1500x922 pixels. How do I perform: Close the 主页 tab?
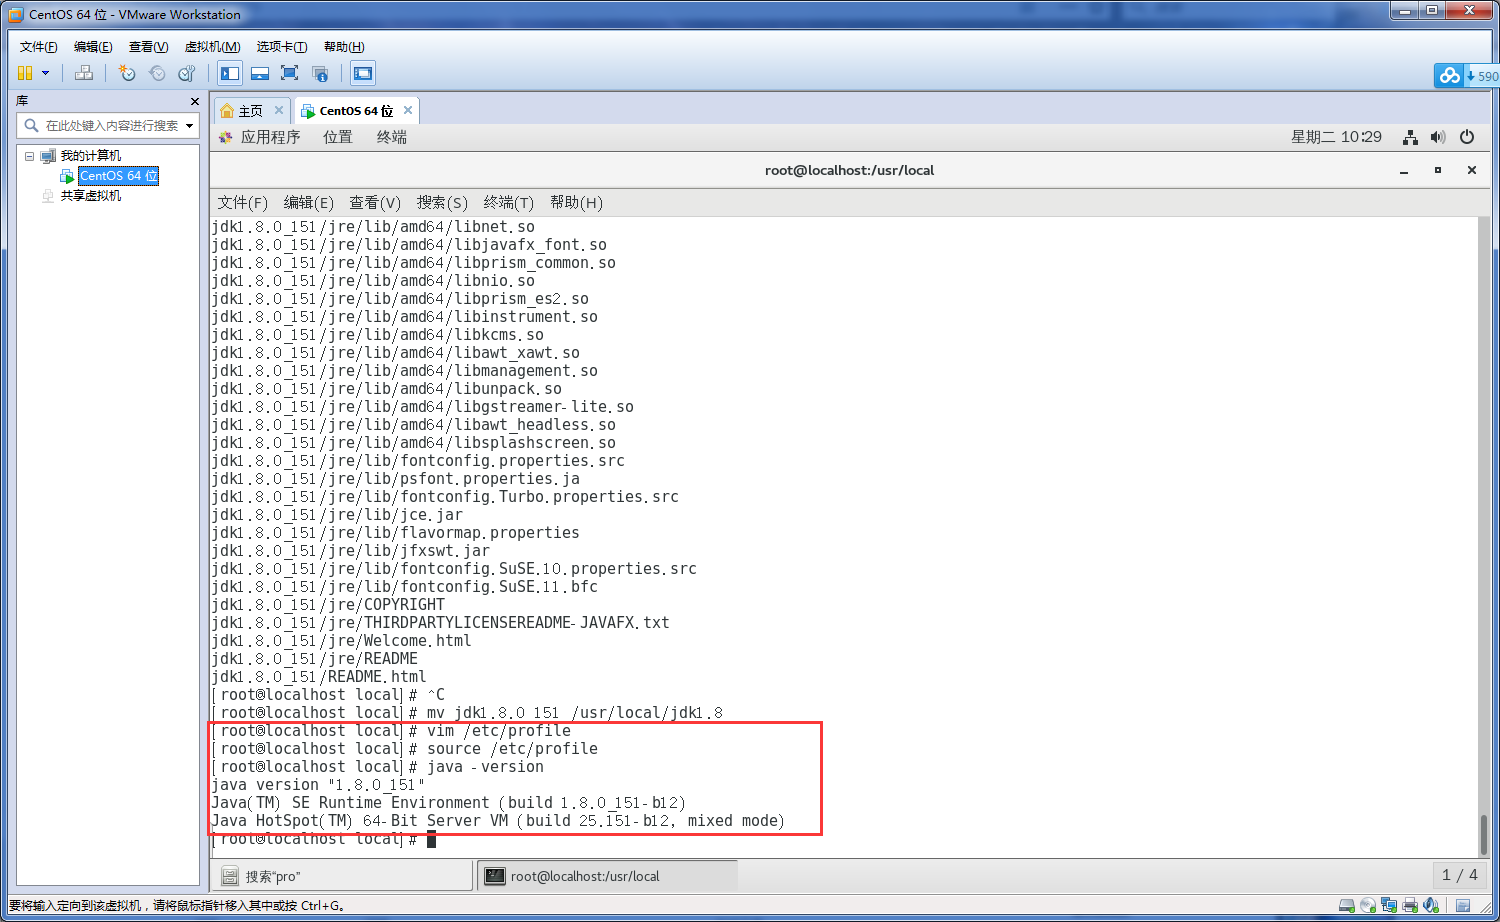tap(279, 110)
